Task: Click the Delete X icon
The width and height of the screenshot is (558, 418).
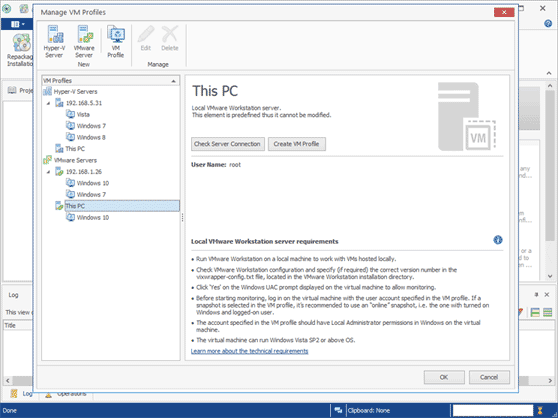Action: (x=170, y=38)
